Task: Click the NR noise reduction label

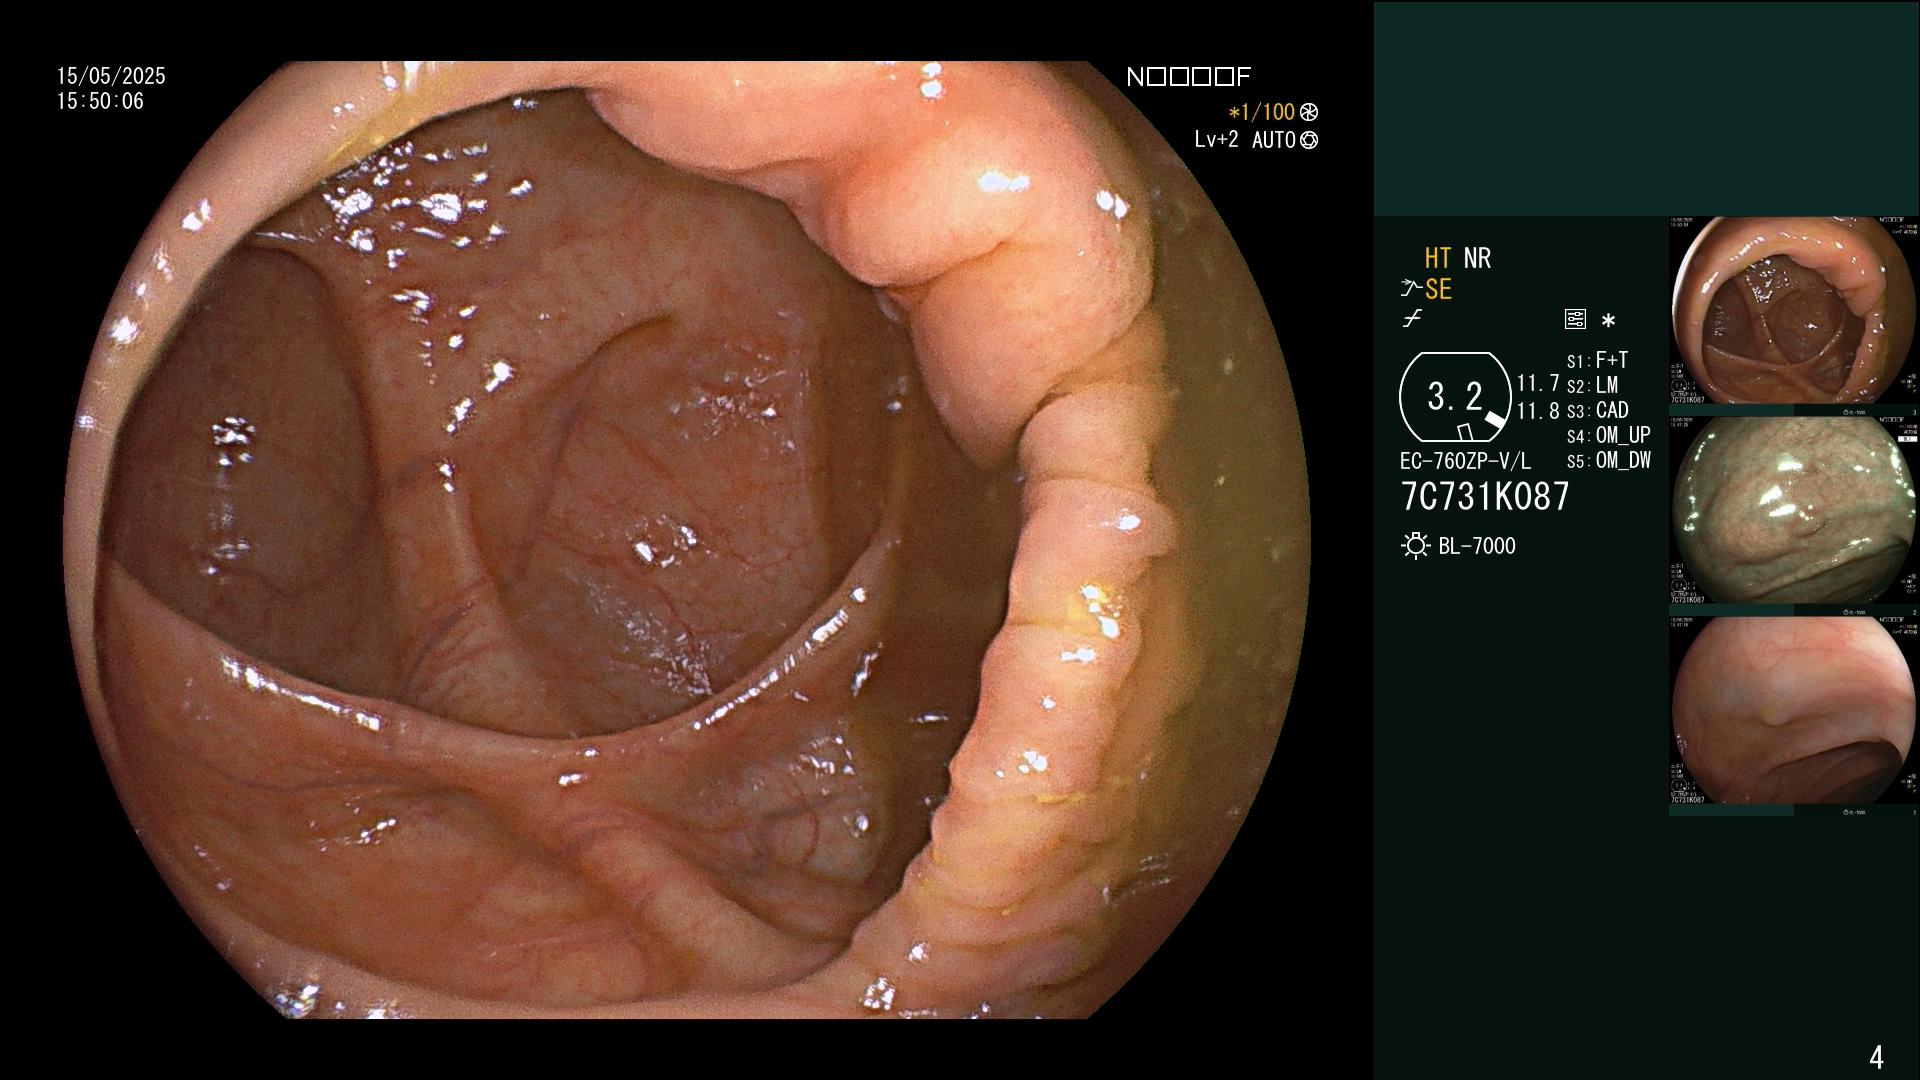Action: click(1477, 258)
